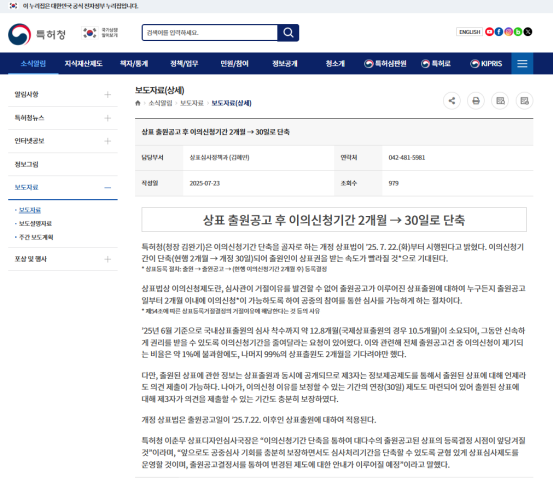This screenshot has width=553, height=479.
Task: Collapse the 보도자료 sidebar section
Action: [x=108, y=188]
